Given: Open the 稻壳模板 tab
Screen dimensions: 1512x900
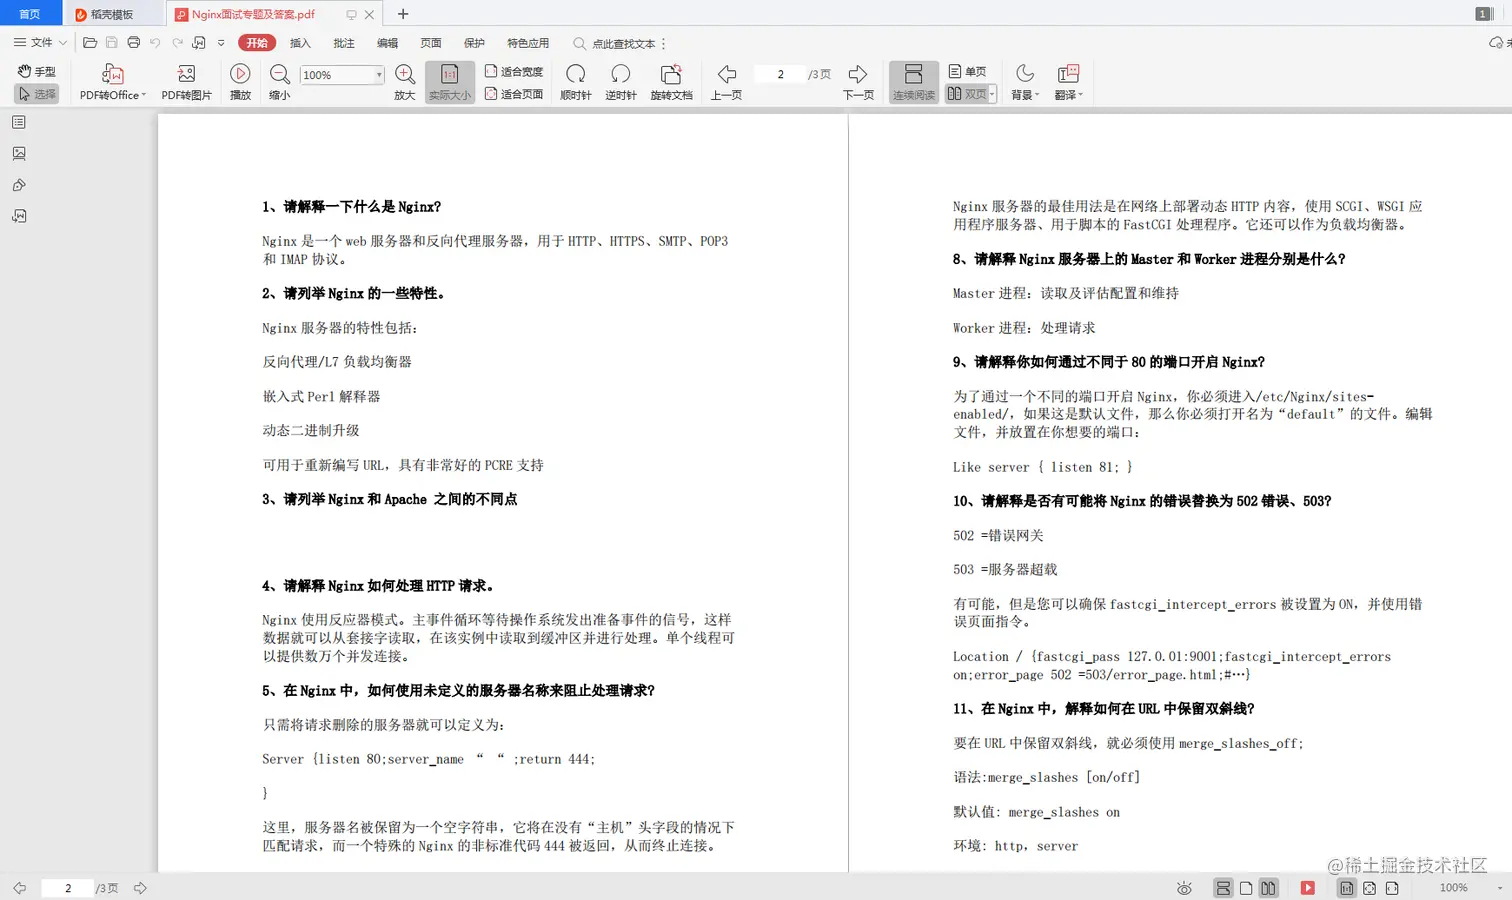Looking at the screenshot, I should pos(110,14).
